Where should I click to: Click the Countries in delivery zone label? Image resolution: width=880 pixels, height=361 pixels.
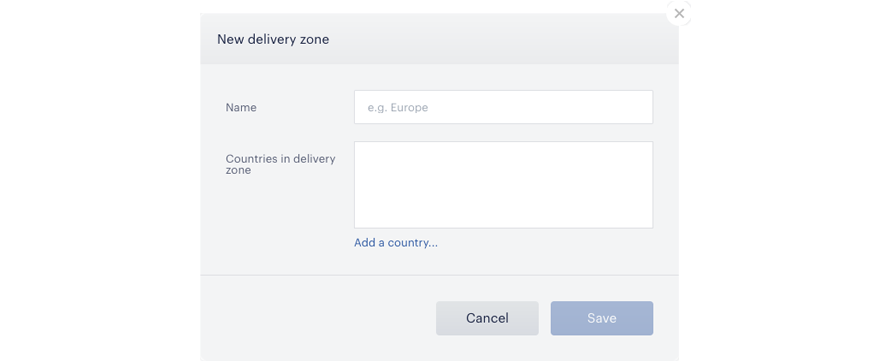pyautogui.click(x=281, y=164)
